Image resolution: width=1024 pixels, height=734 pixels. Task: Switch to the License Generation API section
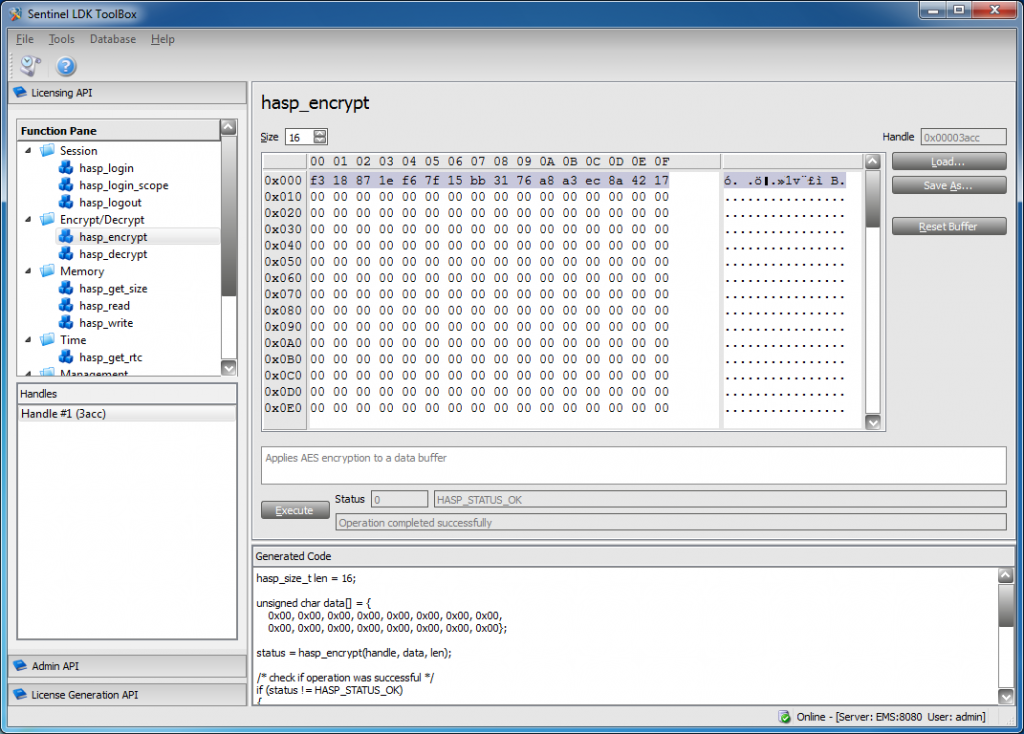pos(127,695)
